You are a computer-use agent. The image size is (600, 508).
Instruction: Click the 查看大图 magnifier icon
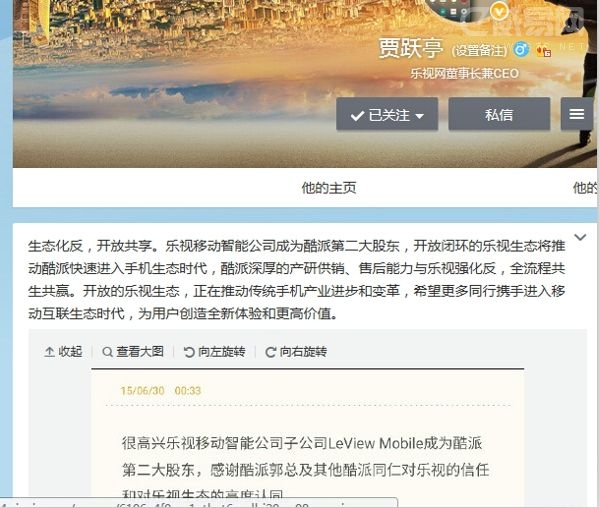click(108, 352)
